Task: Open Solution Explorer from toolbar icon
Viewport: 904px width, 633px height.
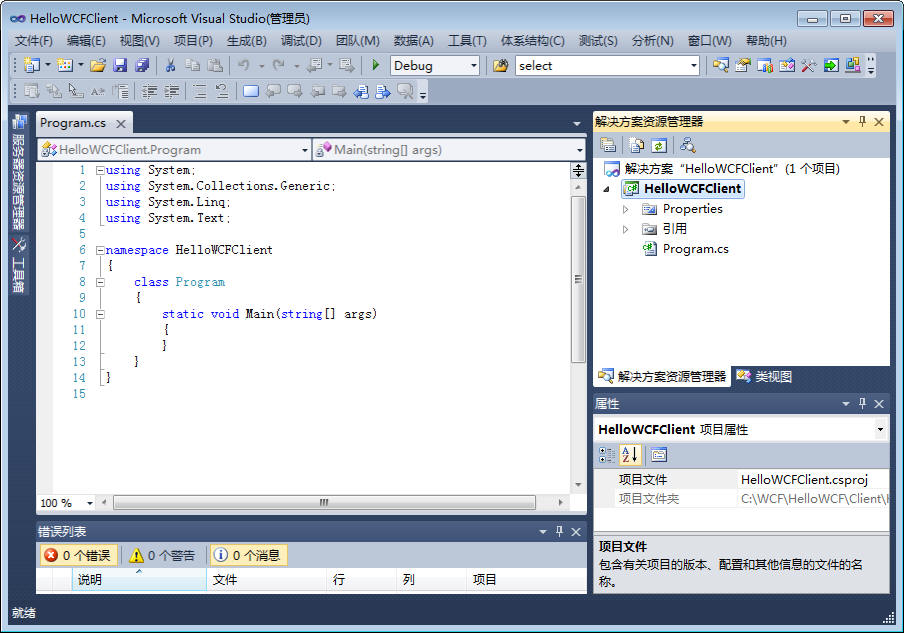Action: coord(721,65)
